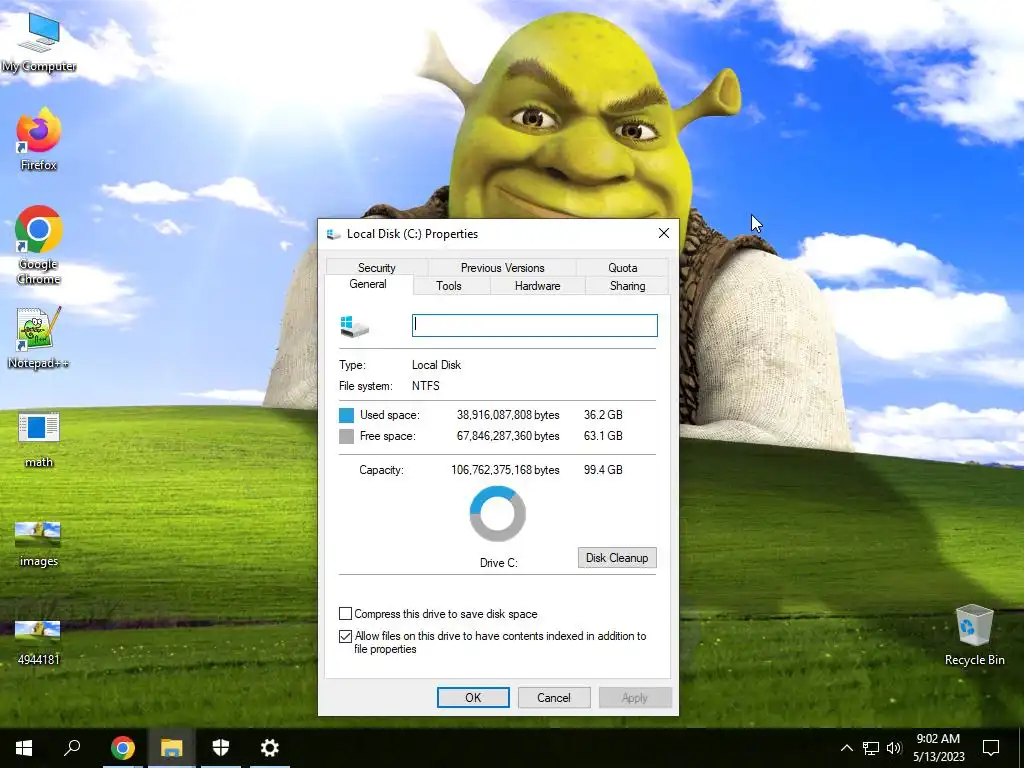Click the drive label text field

(x=535, y=325)
